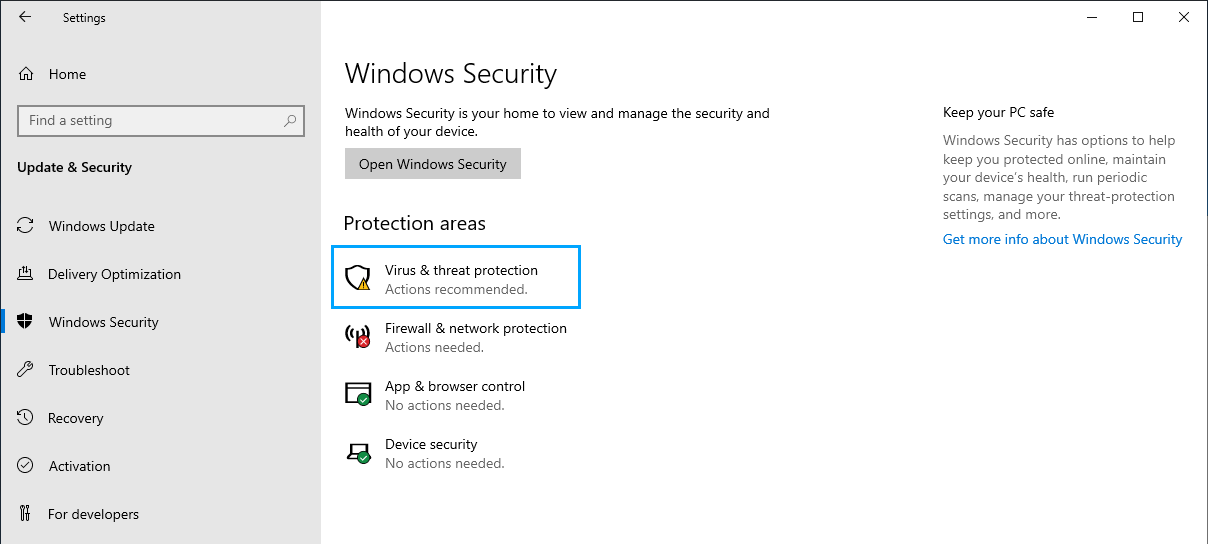Click the App & browser control window icon
Screen dimensions: 1208x544
(x=358, y=394)
